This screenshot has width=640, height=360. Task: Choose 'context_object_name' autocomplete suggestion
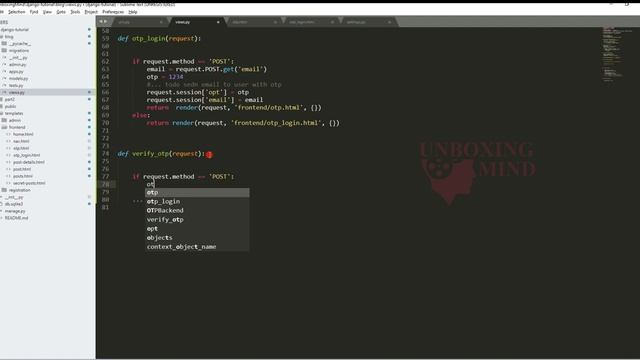[198, 247]
